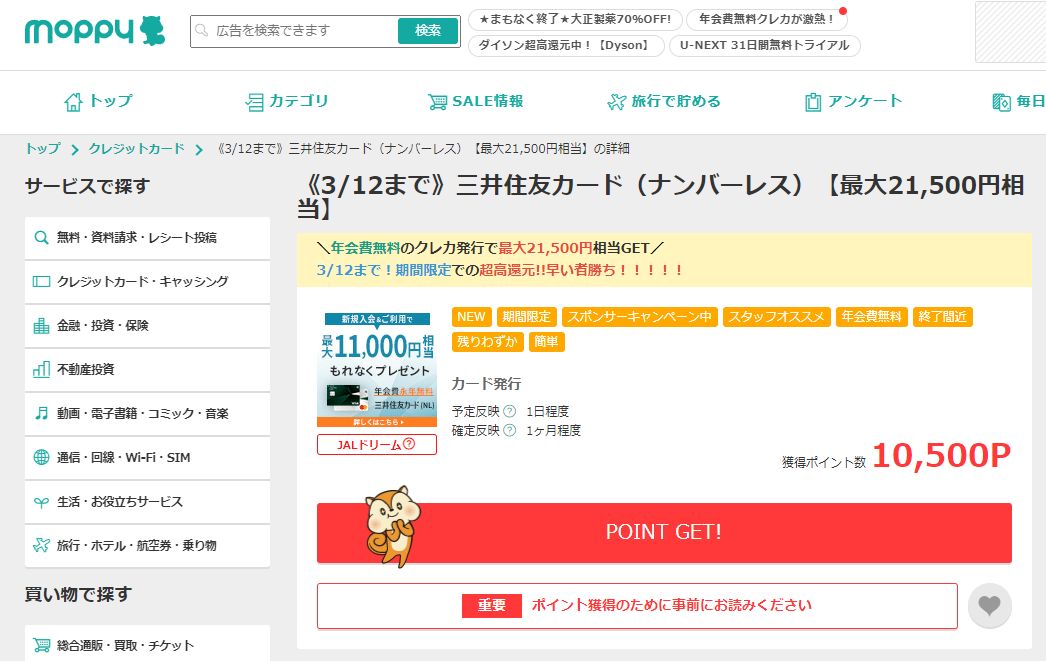Click the cart icon for 総合通販・買取・チケット
1046x661 pixels.
41,646
